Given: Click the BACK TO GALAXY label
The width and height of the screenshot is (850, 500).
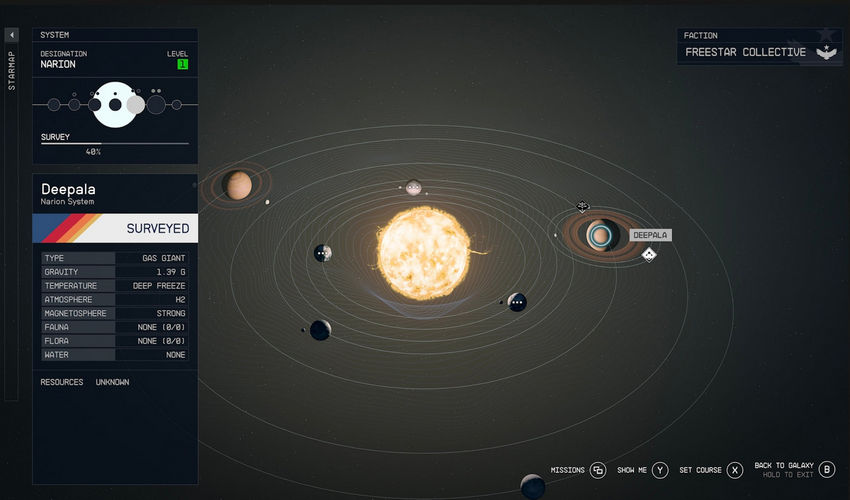Looking at the screenshot, I should (784, 465).
